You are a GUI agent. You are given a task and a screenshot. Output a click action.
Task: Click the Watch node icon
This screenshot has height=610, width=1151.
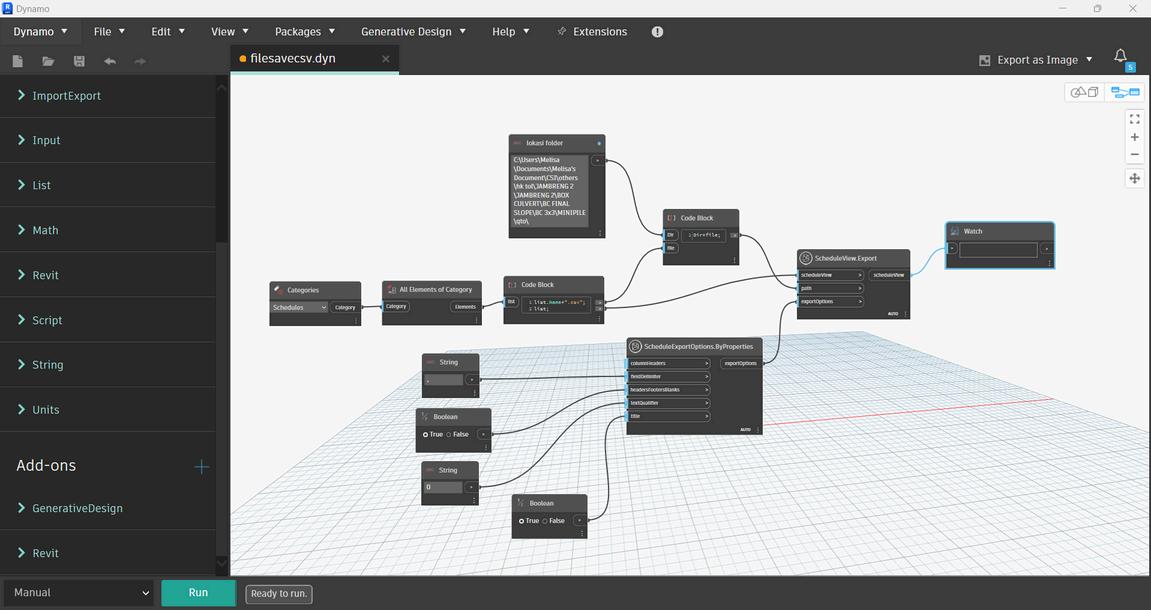pyautogui.click(x=954, y=231)
